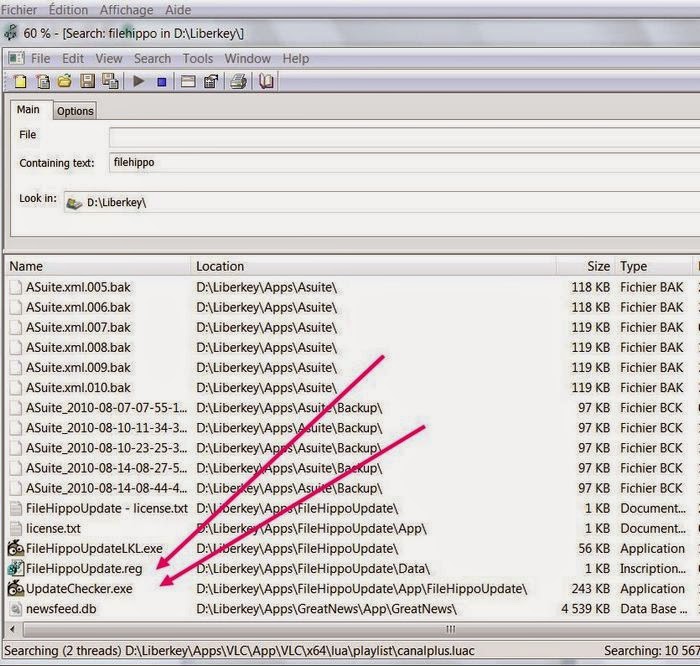Click the newsfeed.db file icon

(x=16, y=608)
